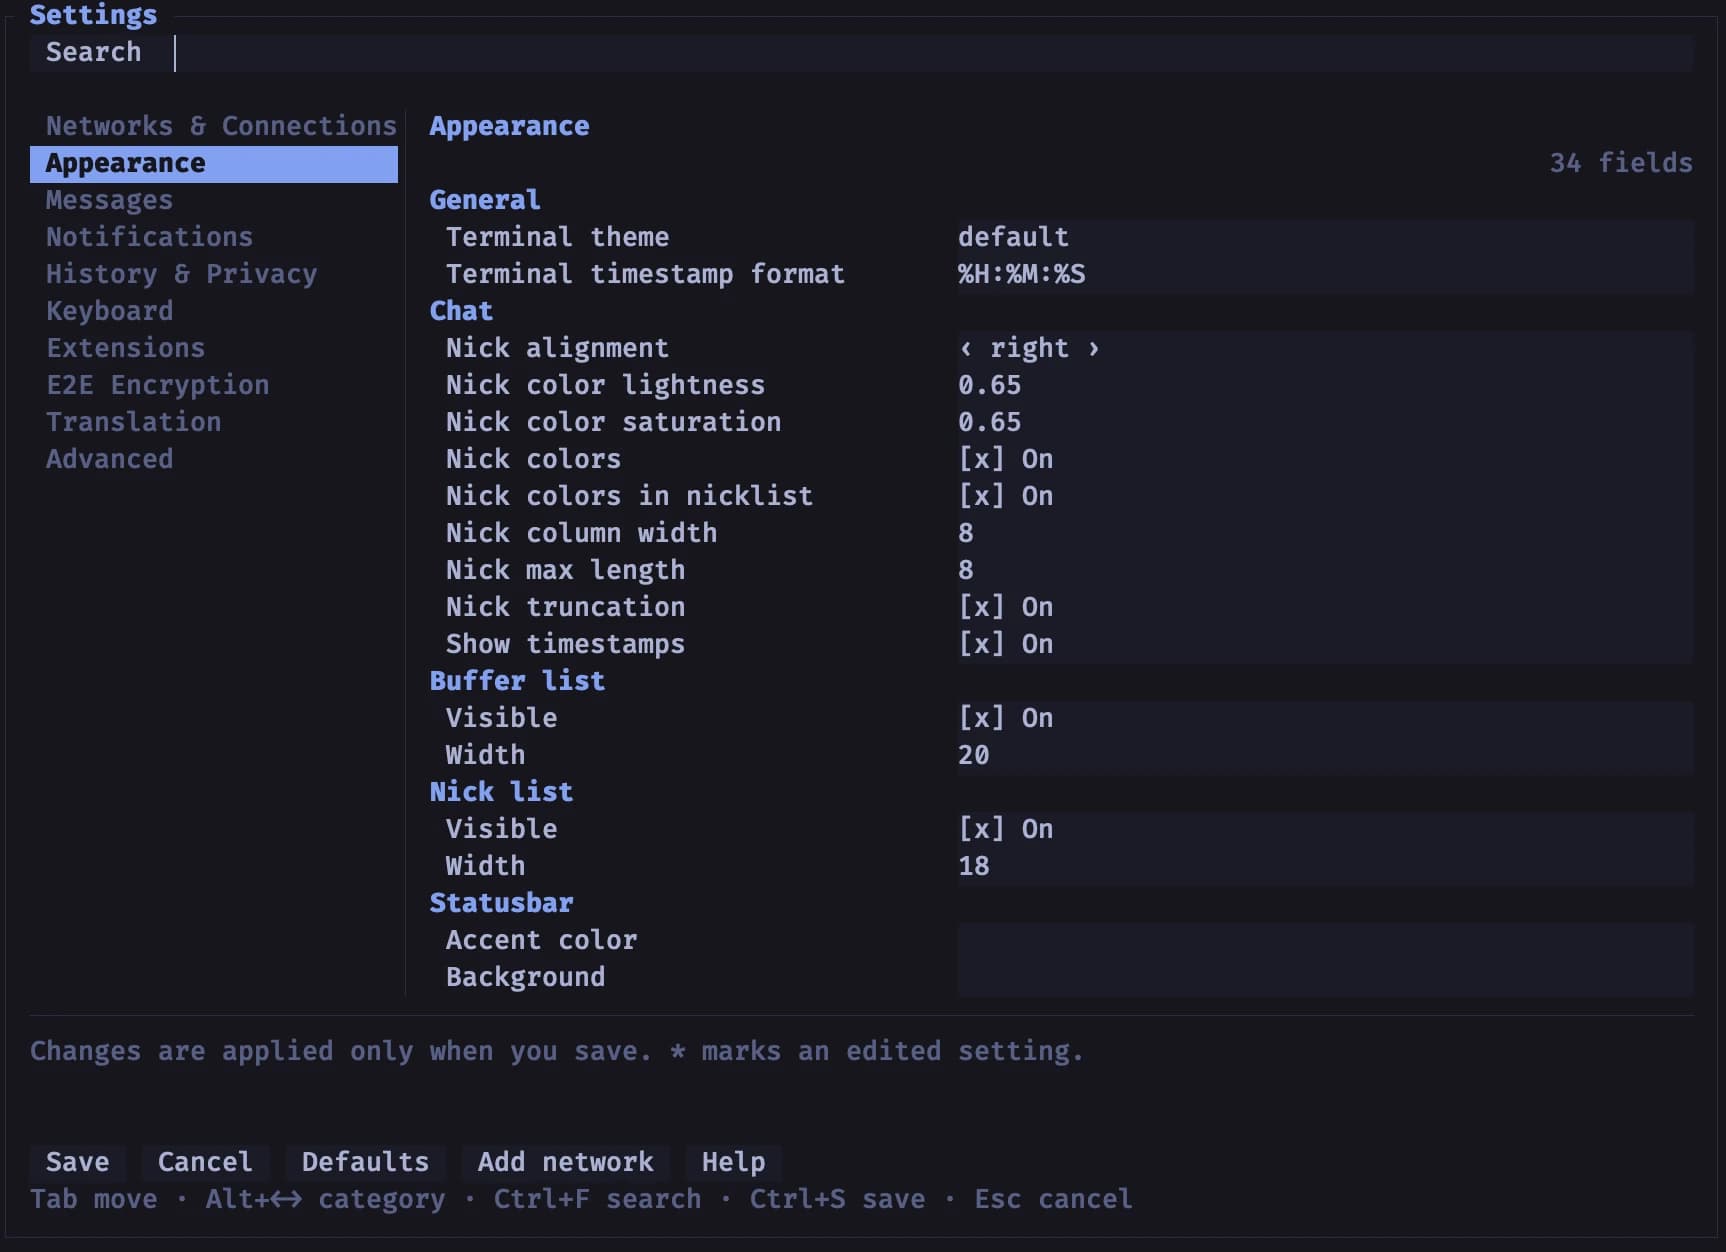Select the Appearance category
Image resolution: width=1726 pixels, height=1252 pixels.
214,164
